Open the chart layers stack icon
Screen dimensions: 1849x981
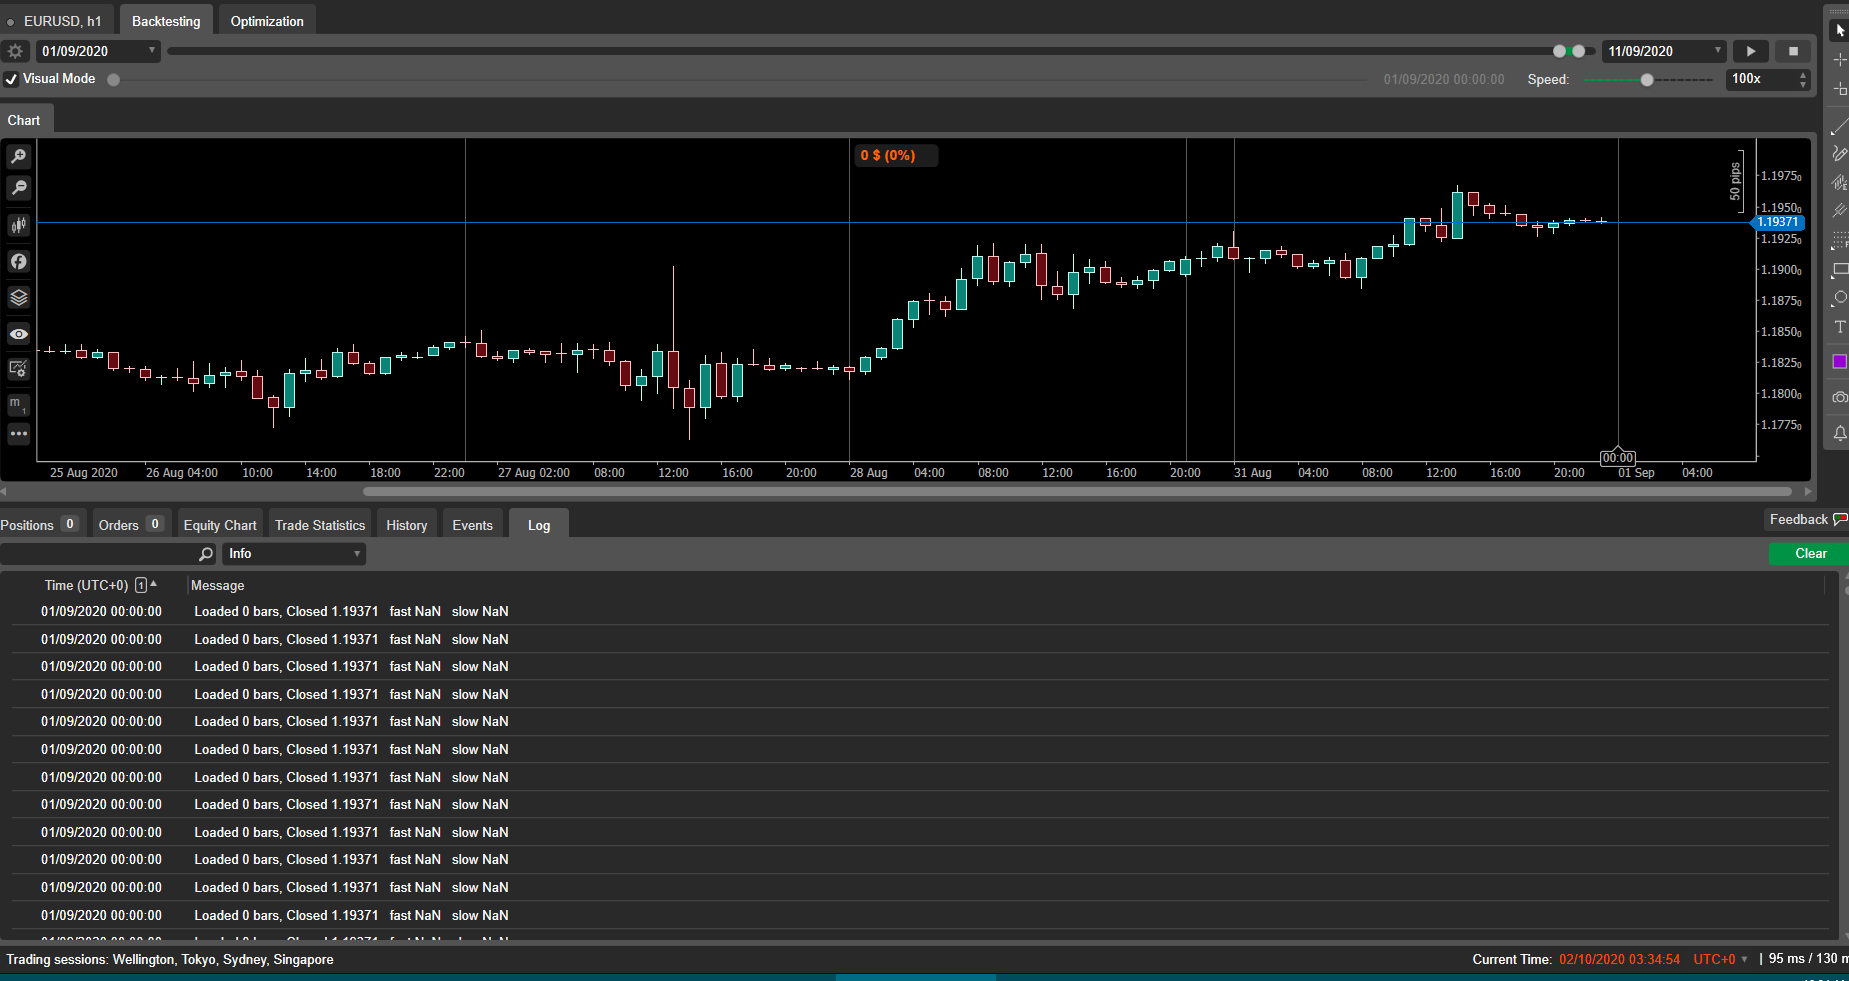click(x=18, y=297)
